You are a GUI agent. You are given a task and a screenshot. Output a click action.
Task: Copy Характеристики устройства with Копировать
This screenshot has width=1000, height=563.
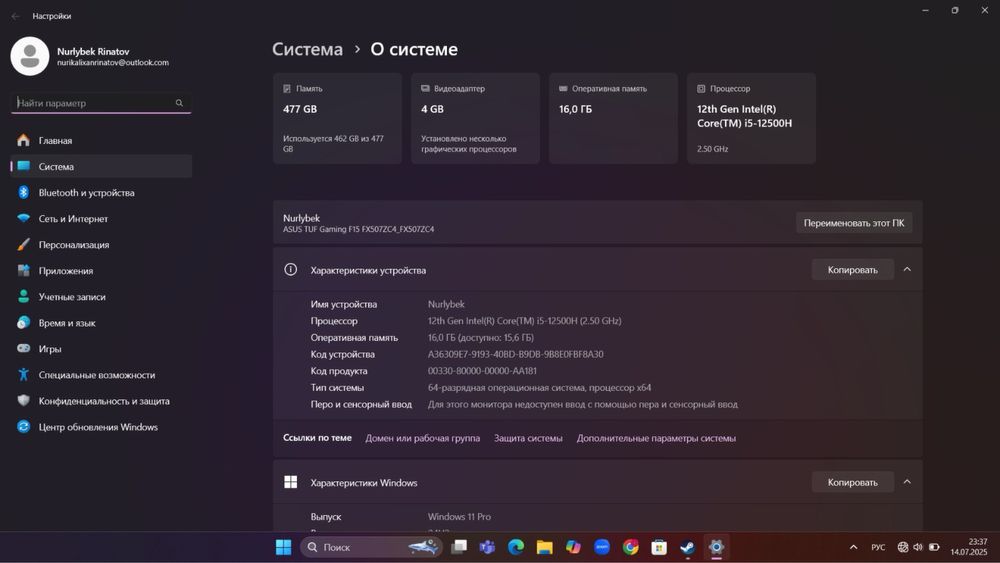click(853, 270)
